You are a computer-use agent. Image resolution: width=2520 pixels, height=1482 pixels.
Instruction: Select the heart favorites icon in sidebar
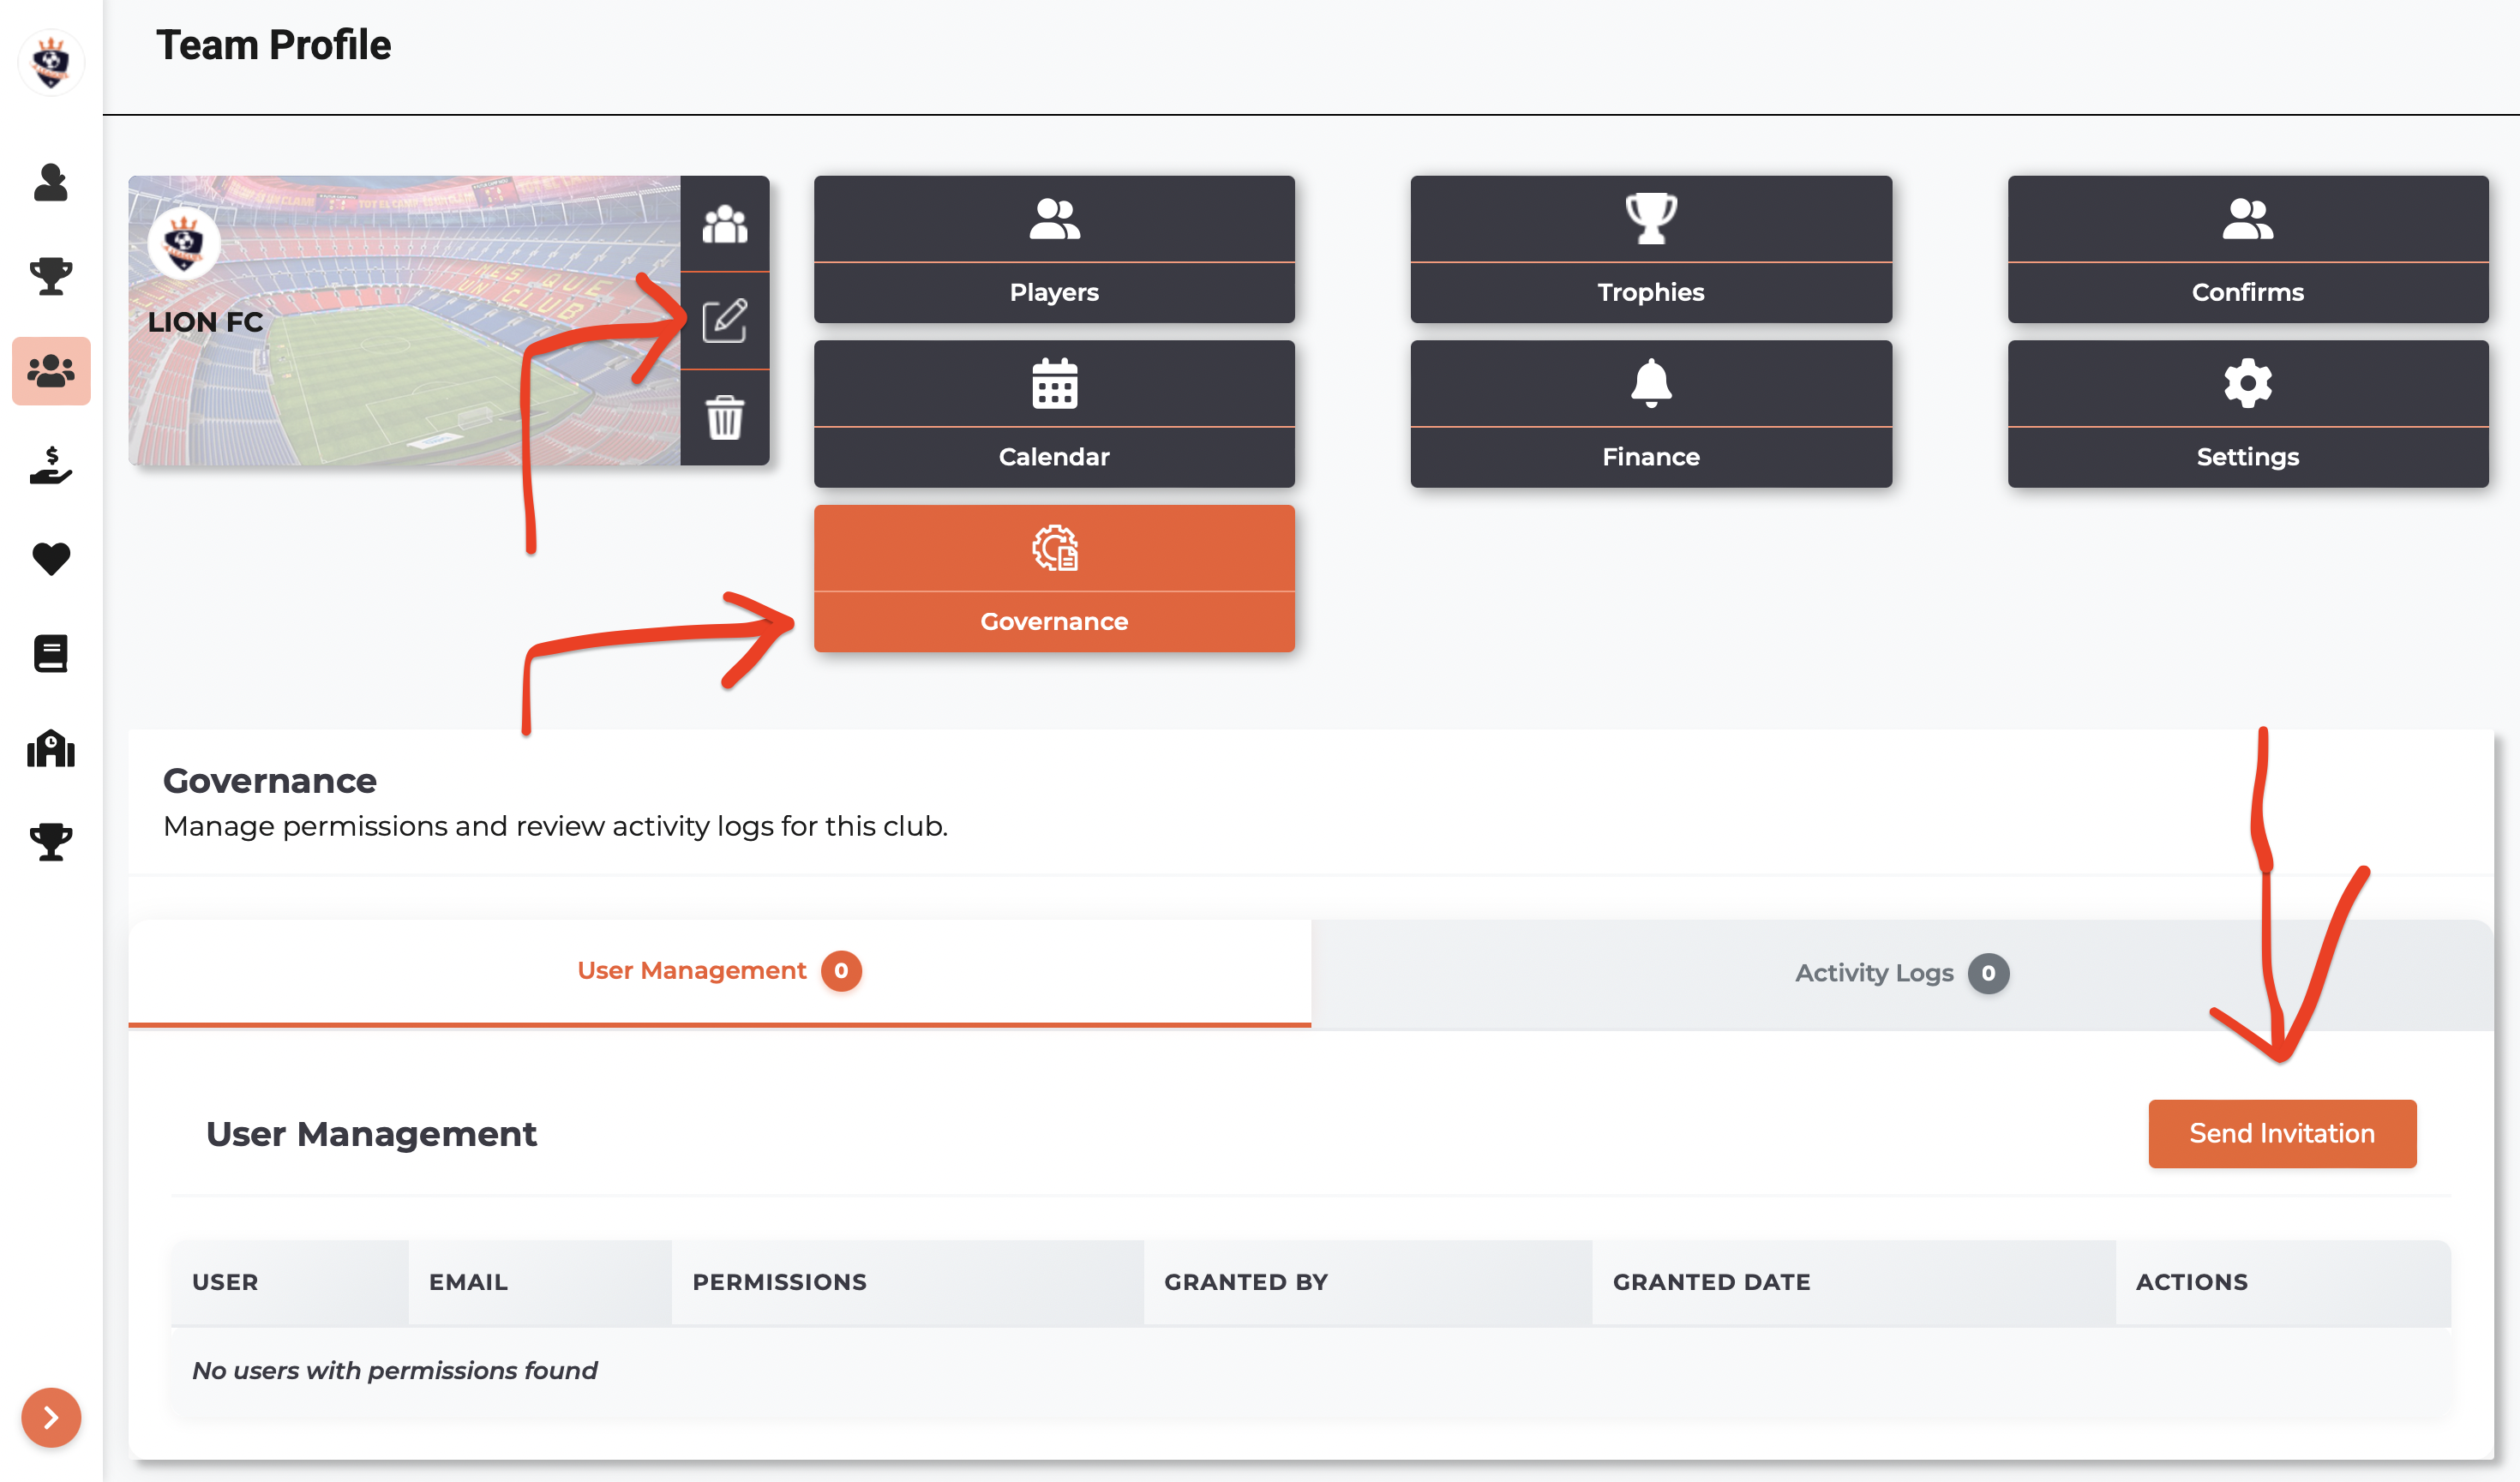(51, 558)
